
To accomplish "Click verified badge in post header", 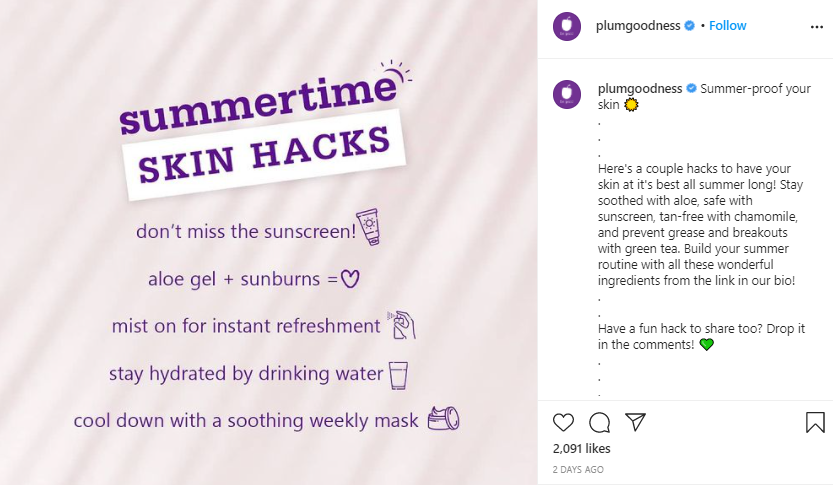I will coord(689,26).
